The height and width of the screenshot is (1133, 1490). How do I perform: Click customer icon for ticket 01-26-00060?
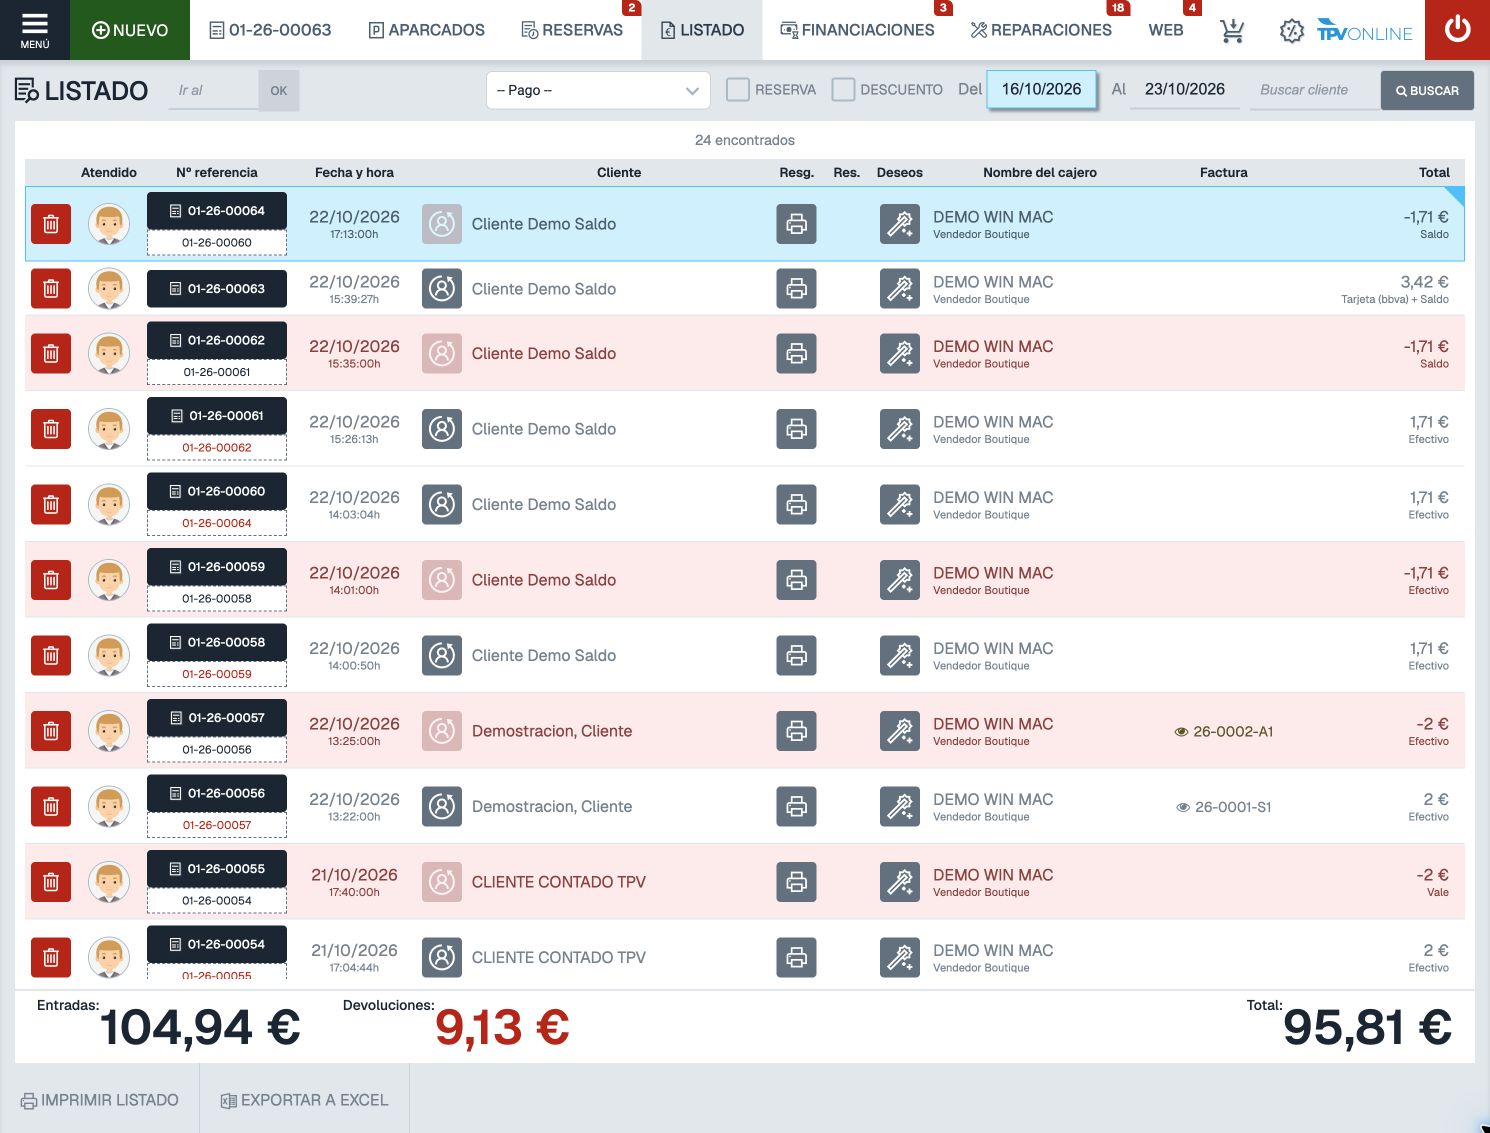click(442, 504)
